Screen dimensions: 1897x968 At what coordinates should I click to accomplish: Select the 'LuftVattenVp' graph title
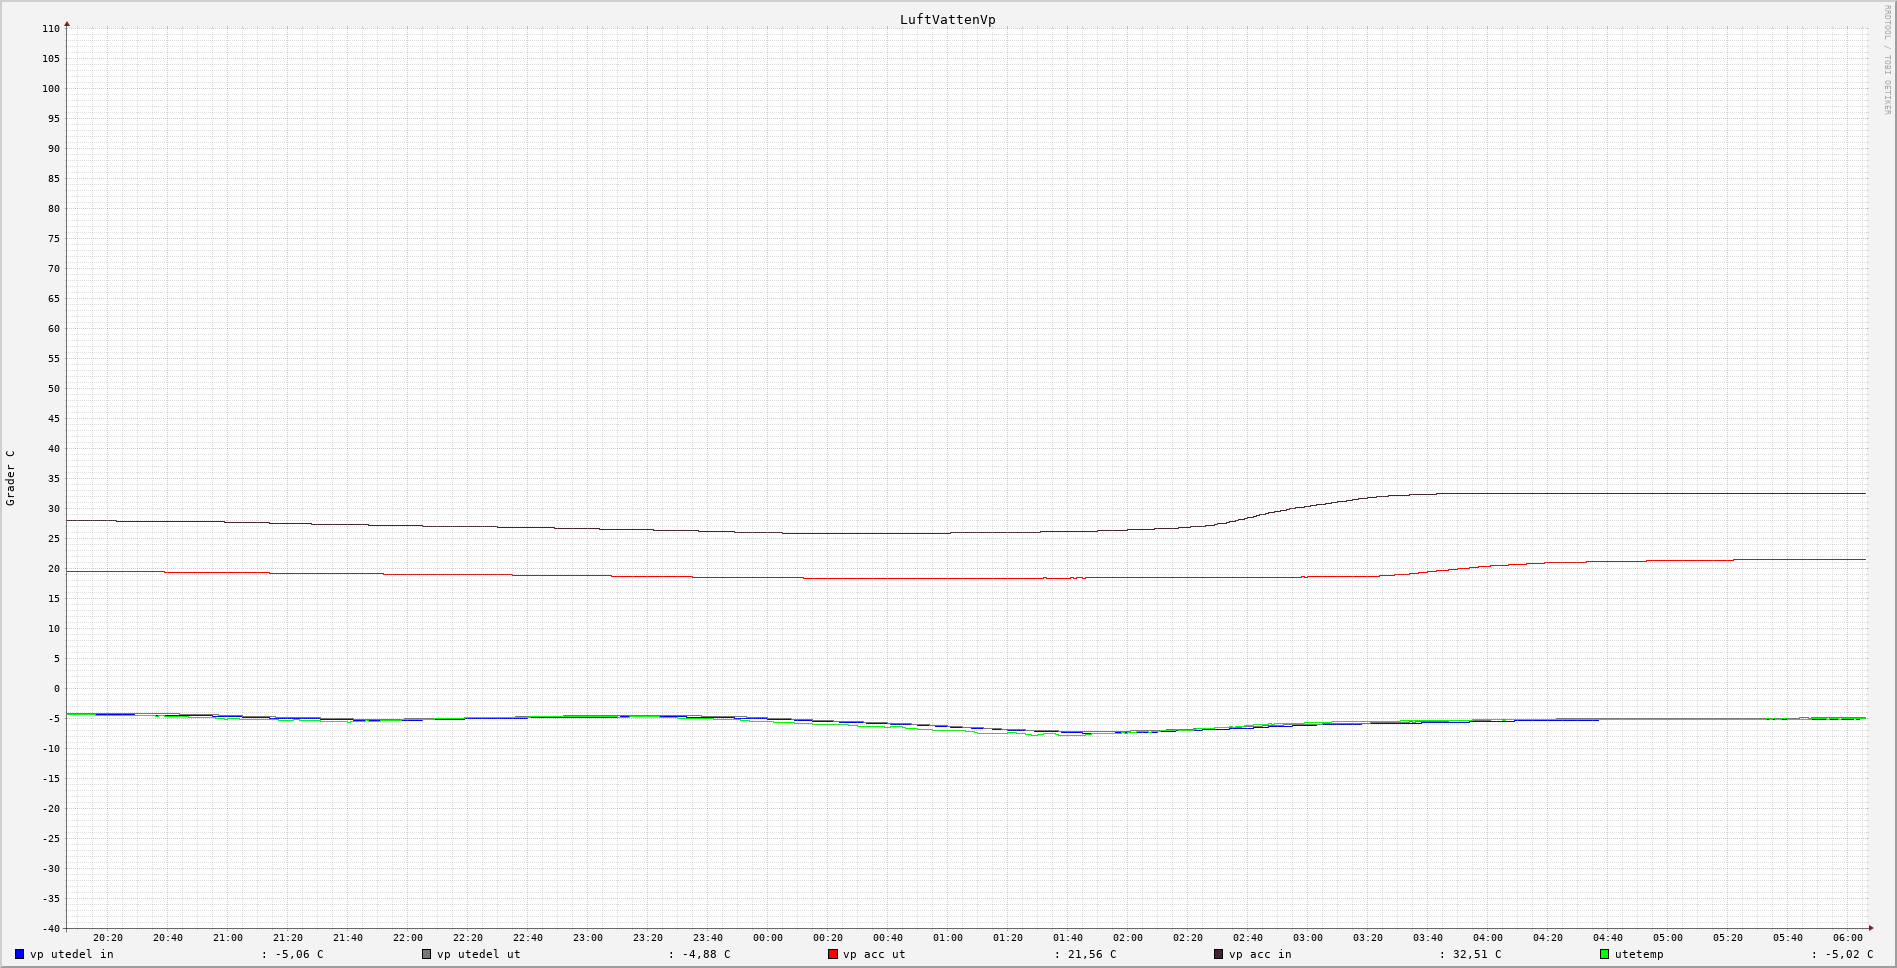click(x=947, y=19)
